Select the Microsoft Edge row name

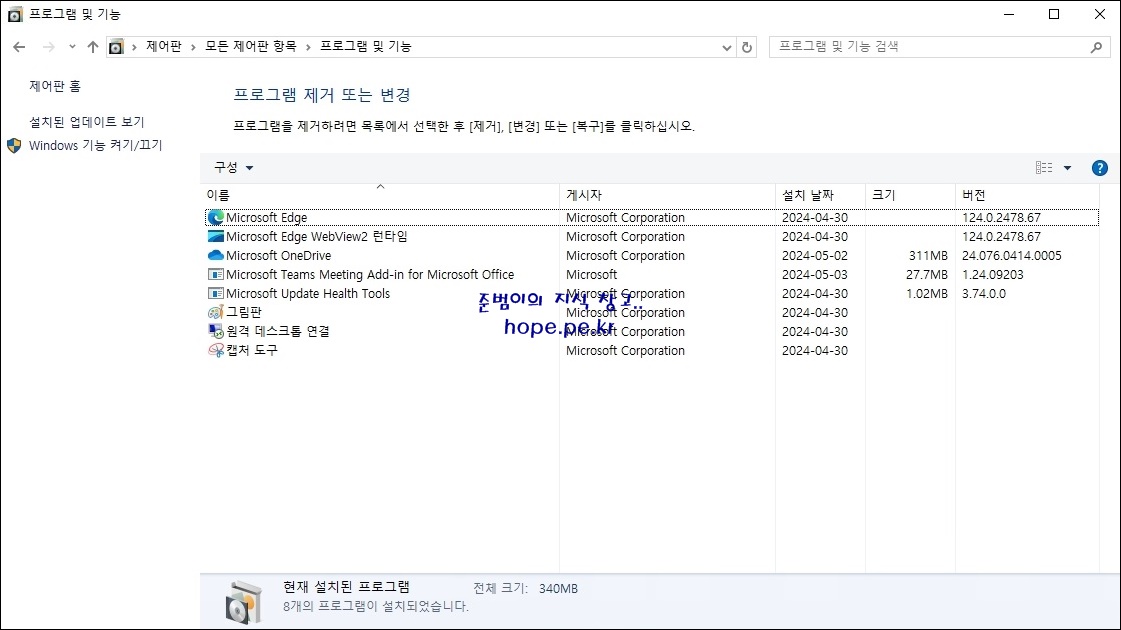(x=267, y=217)
